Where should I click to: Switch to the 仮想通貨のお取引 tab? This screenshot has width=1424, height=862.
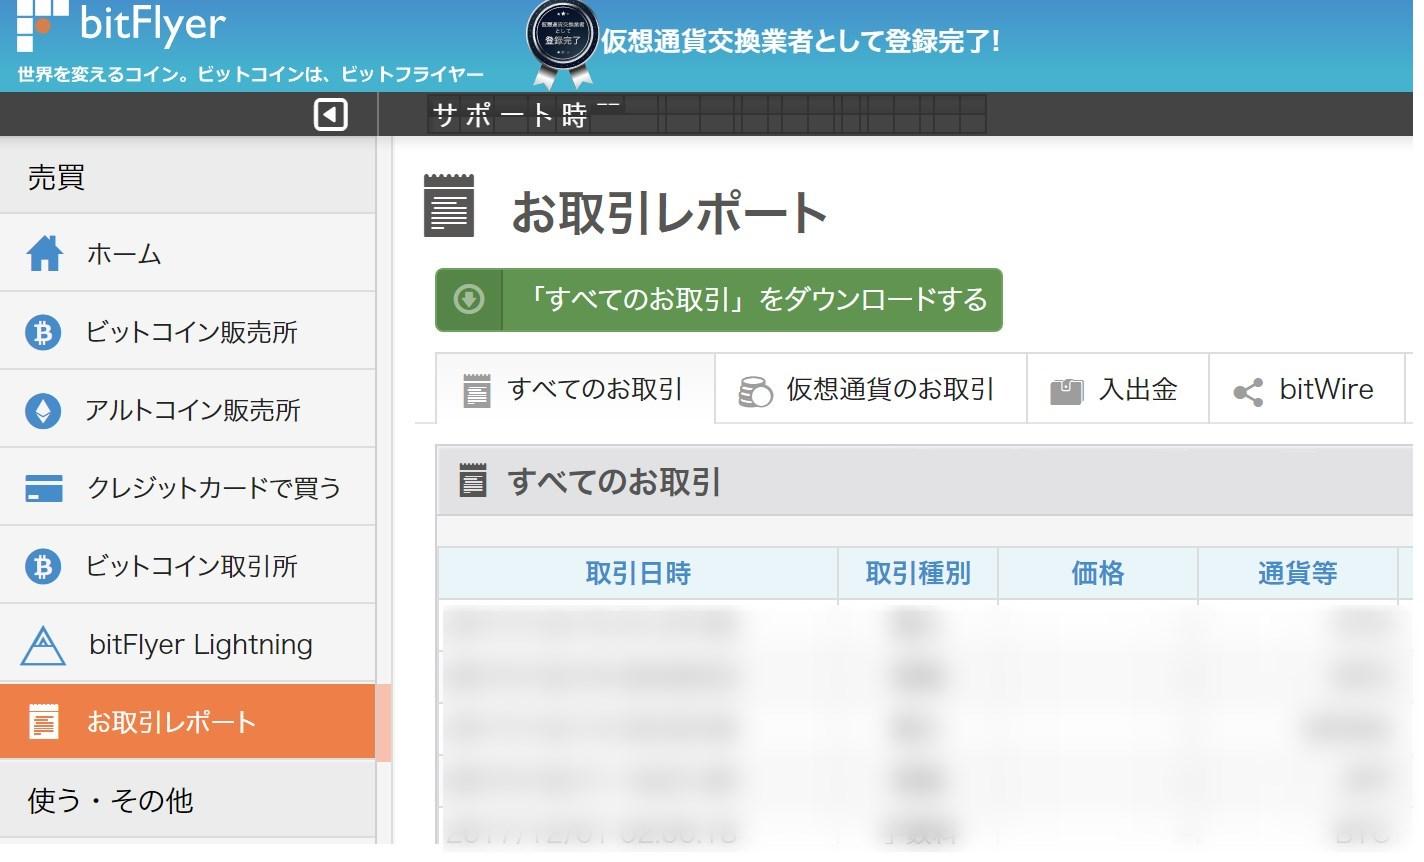[x=871, y=389]
